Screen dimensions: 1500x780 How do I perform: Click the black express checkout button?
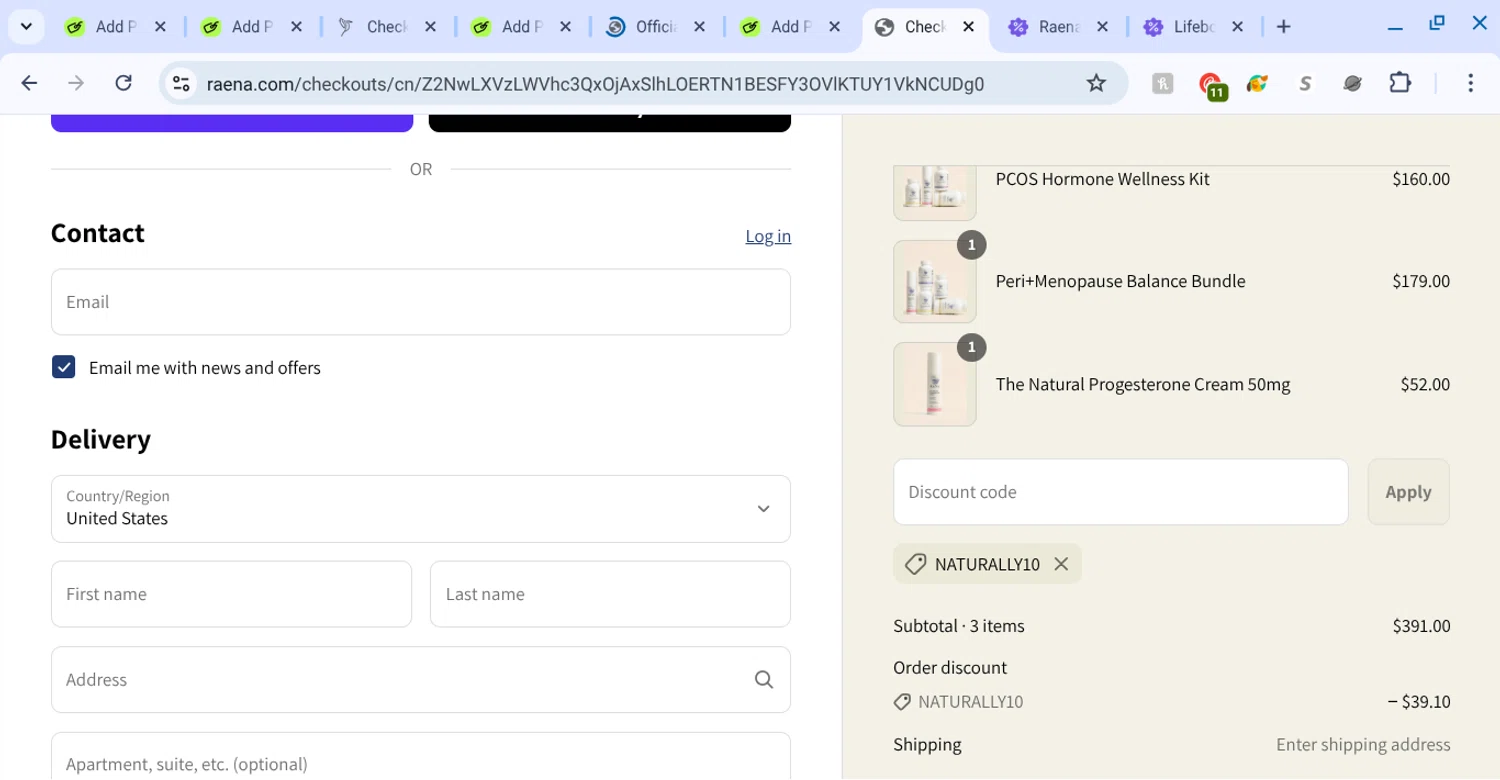(x=610, y=123)
